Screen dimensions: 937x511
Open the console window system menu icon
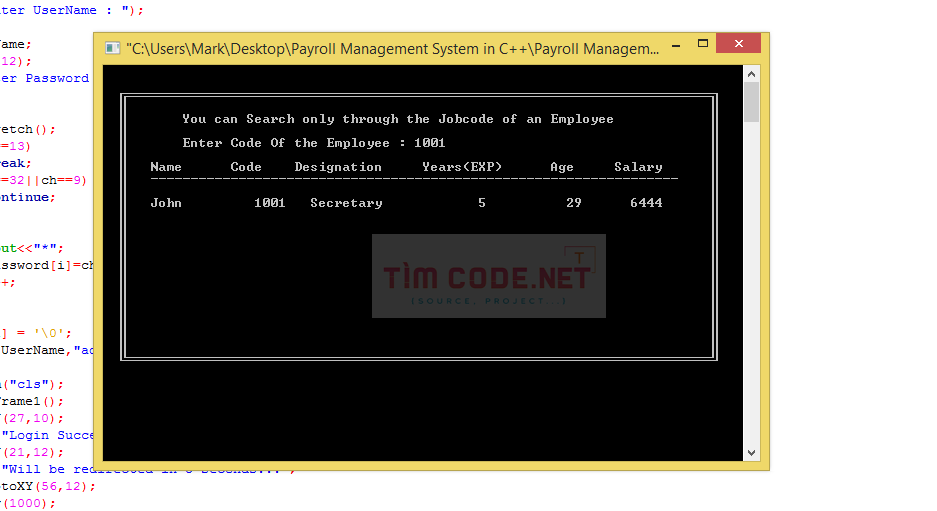[x=112, y=48]
